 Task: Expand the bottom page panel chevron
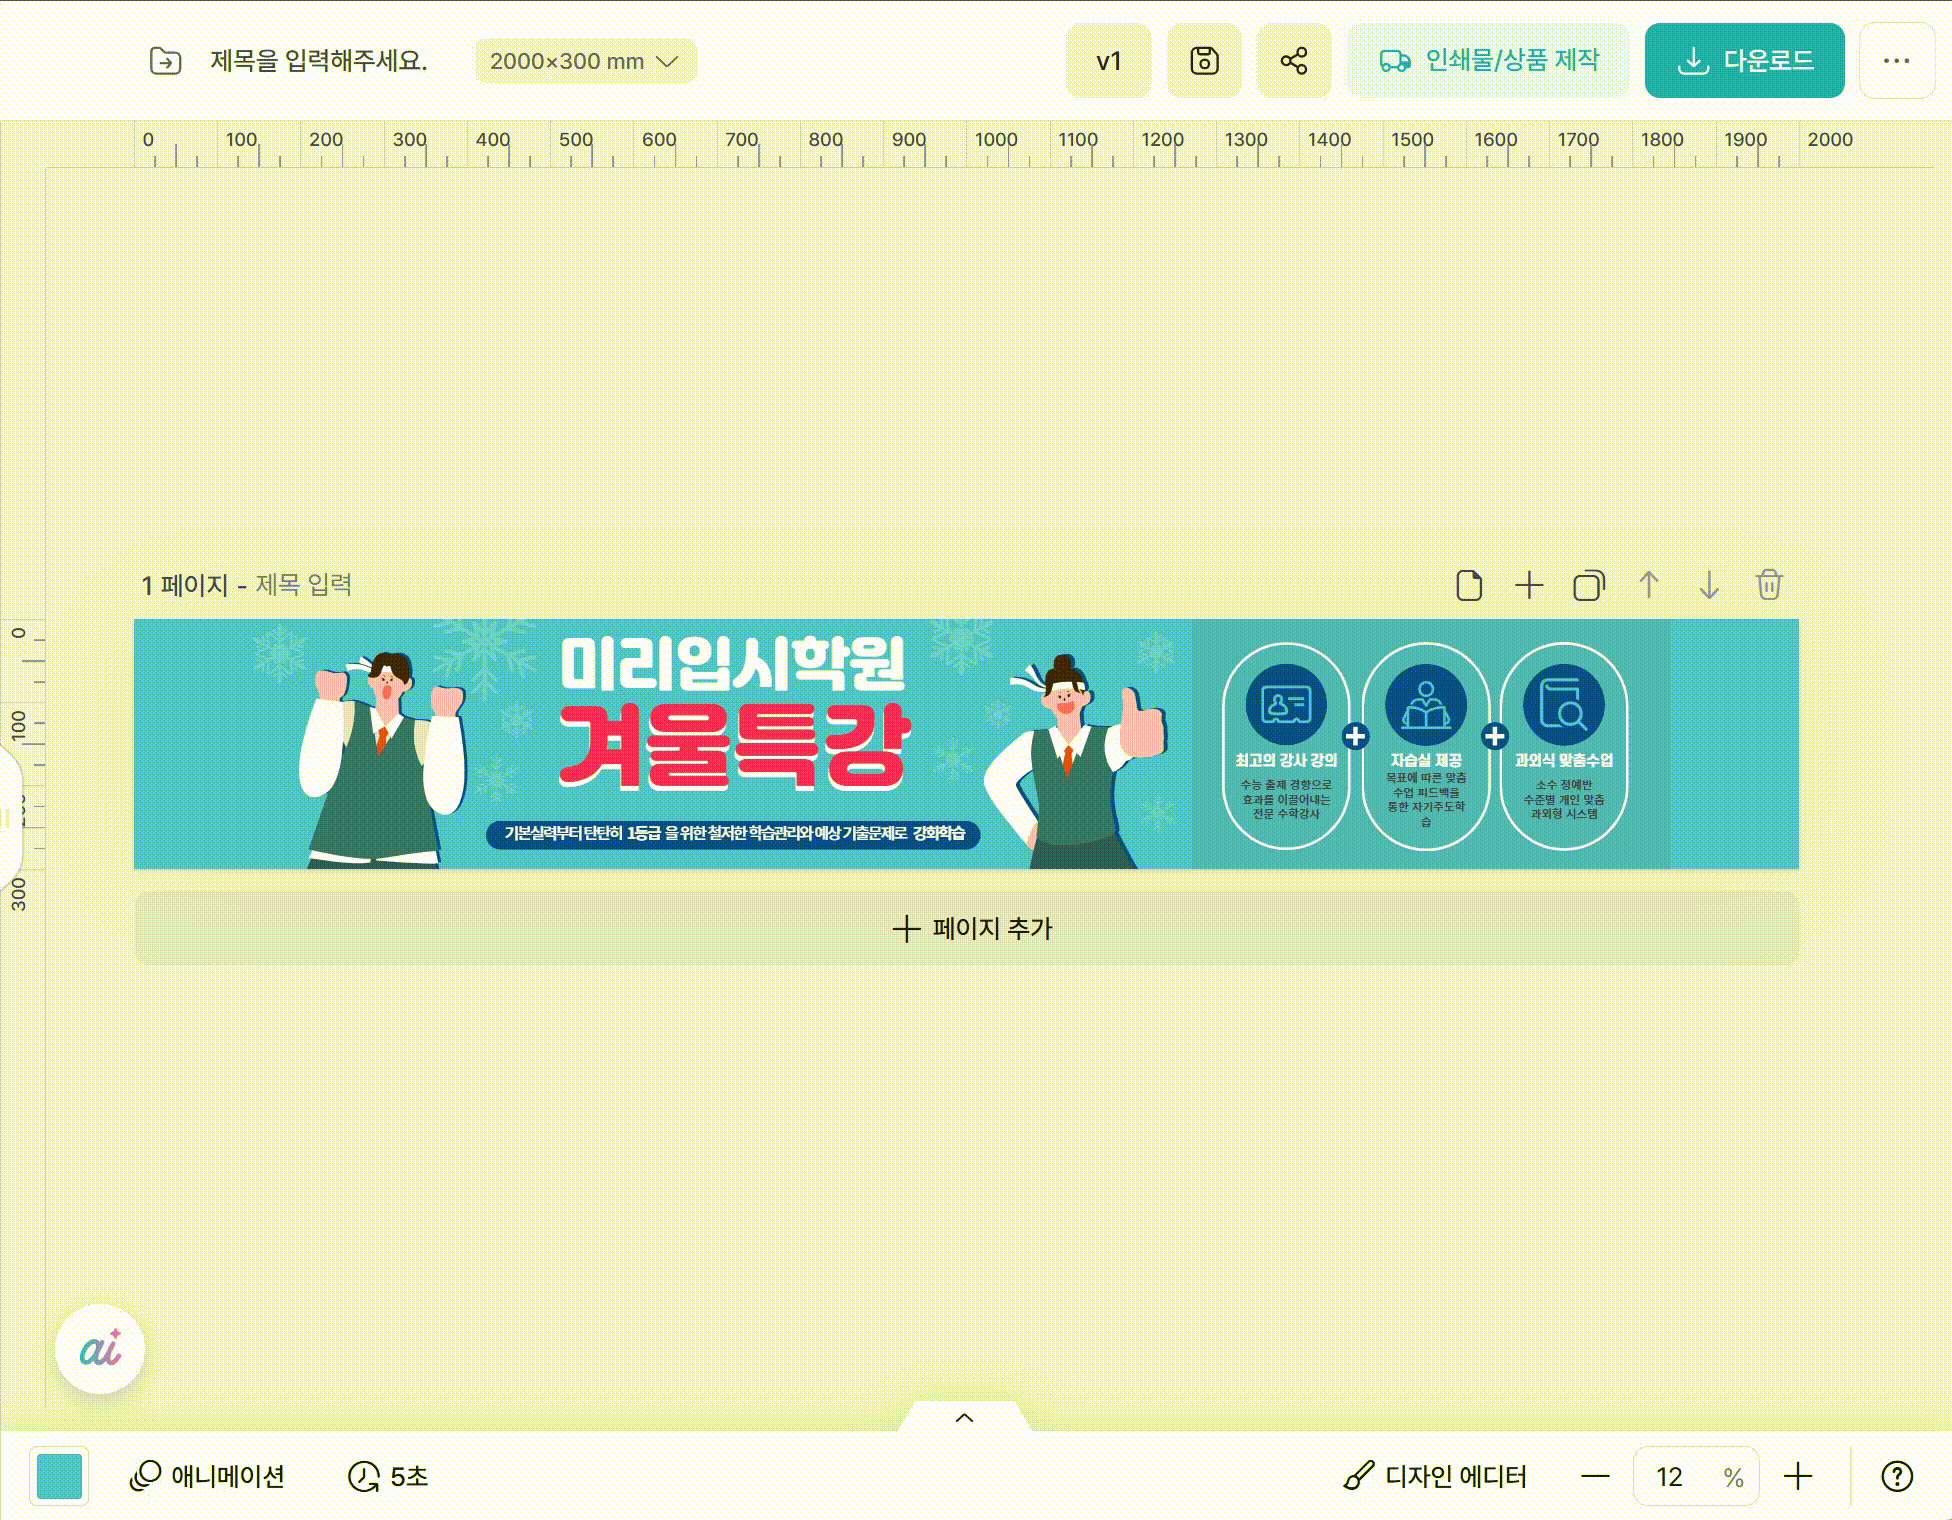[x=964, y=1417]
